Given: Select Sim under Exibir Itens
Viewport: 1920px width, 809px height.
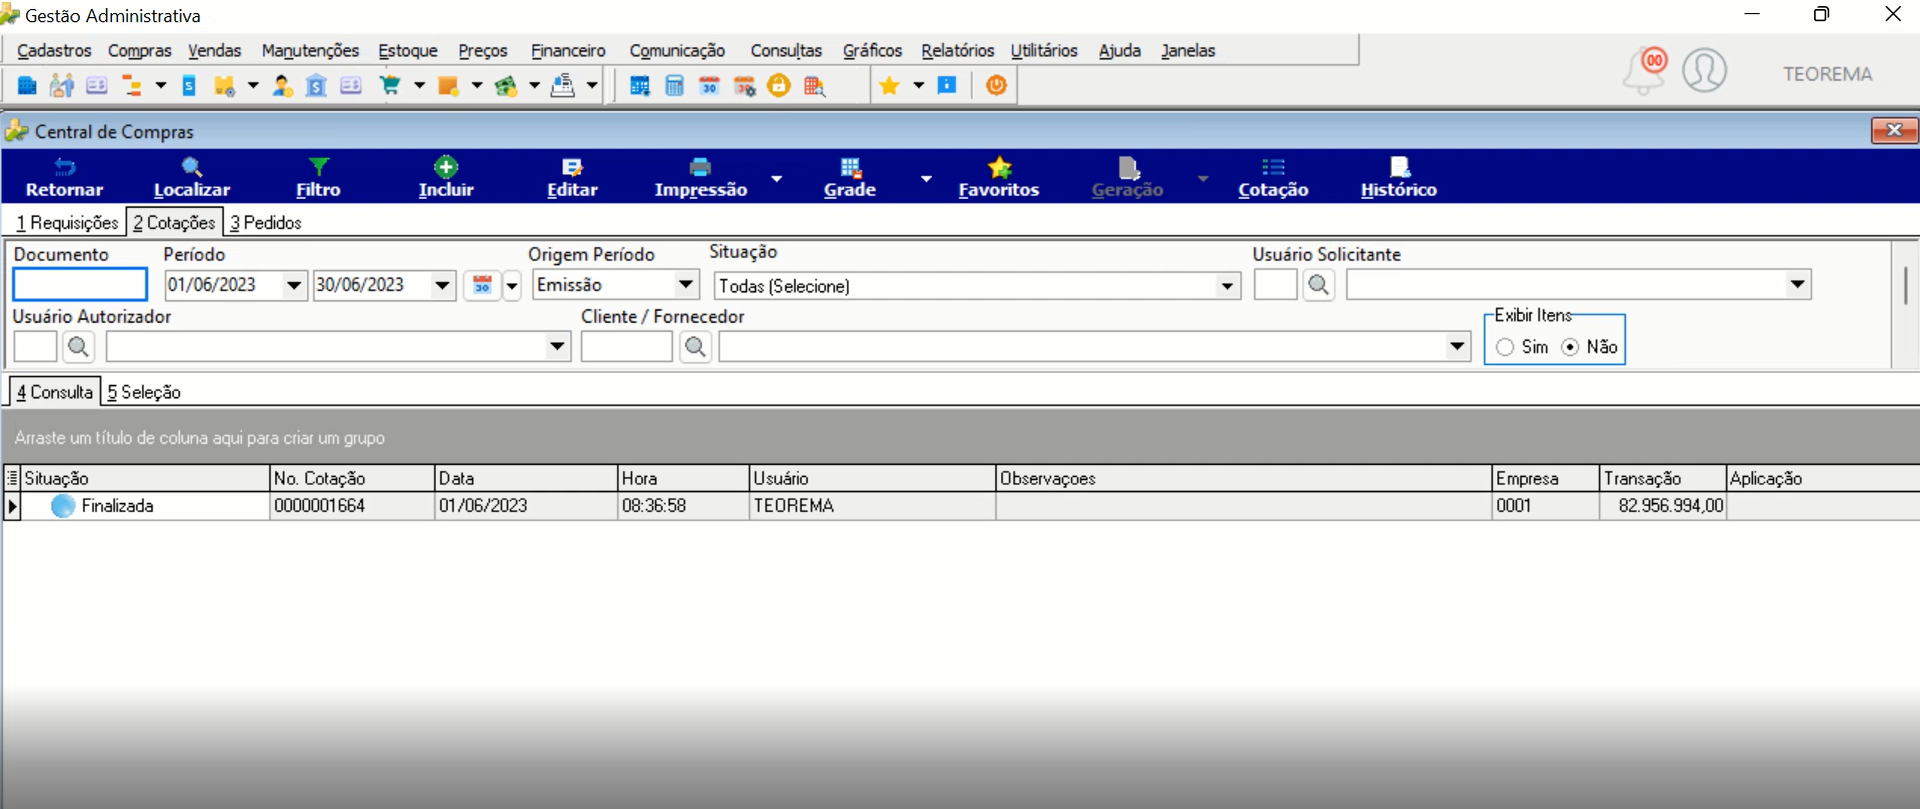Looking at the screenshot, I should pos(1505,347).
